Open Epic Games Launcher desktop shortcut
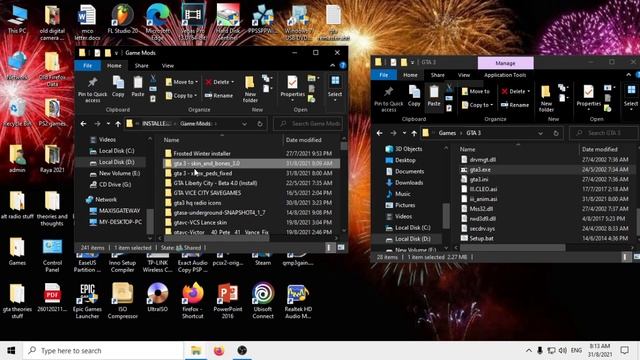The width and height of the screenshot is (640, 360). (x=87, y=300)
